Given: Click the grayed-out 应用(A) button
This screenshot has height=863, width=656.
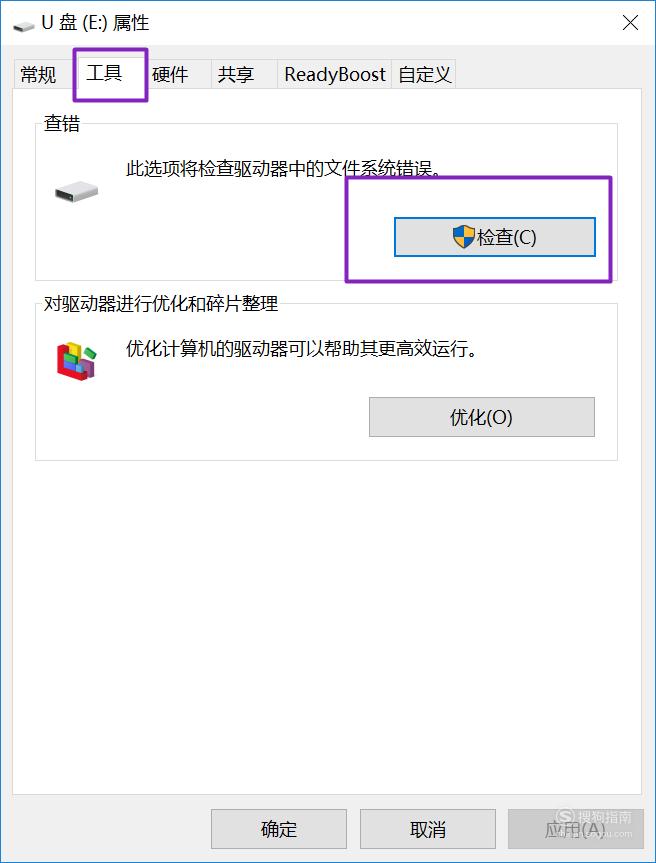Looking at the screenshot, I should [575, 829].
